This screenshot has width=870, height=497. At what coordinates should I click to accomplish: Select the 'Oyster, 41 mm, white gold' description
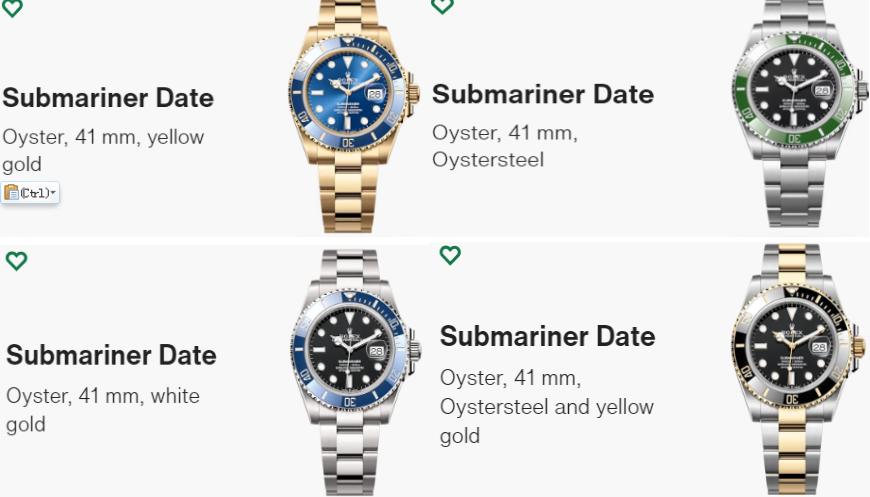pos(103,409)
